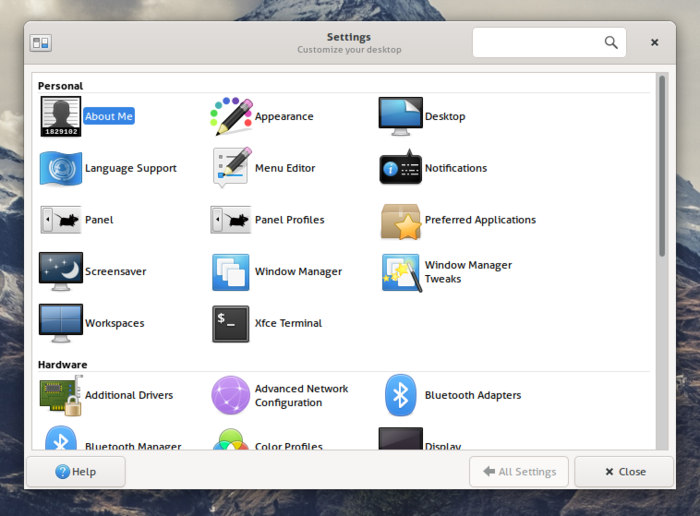Screen dimensions: 700x516
Task: Click the "Workspaces" label
Action: [x=115, y=323]
